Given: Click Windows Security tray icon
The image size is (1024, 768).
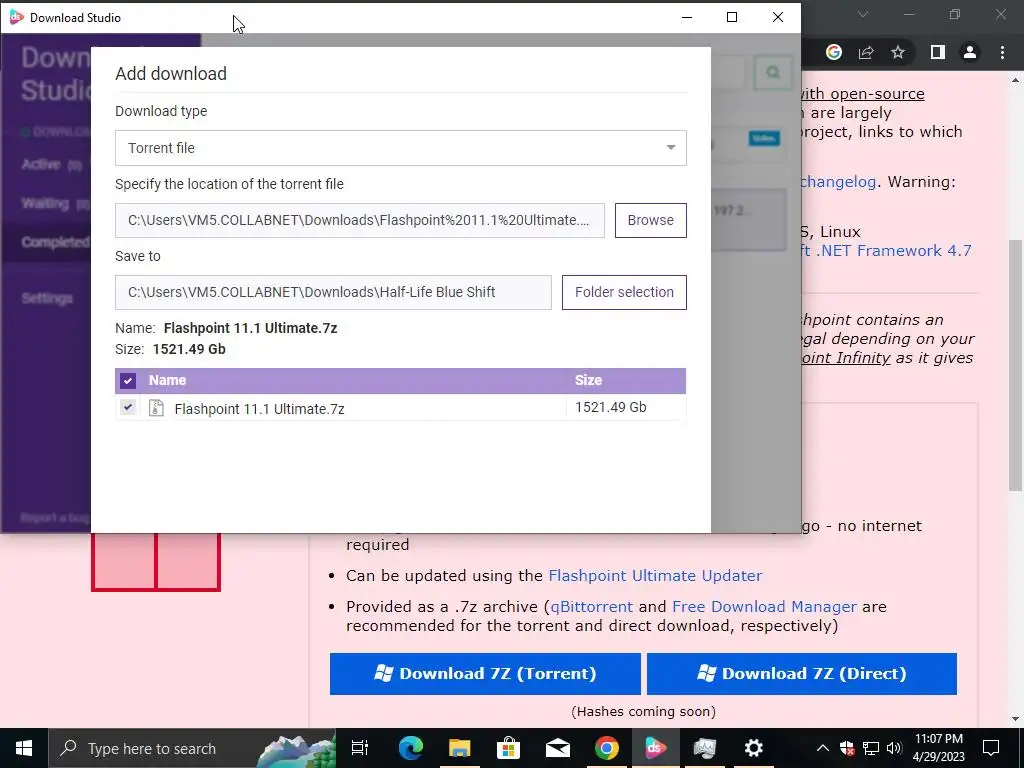Looking at the screenshot, I should [847, 748].
